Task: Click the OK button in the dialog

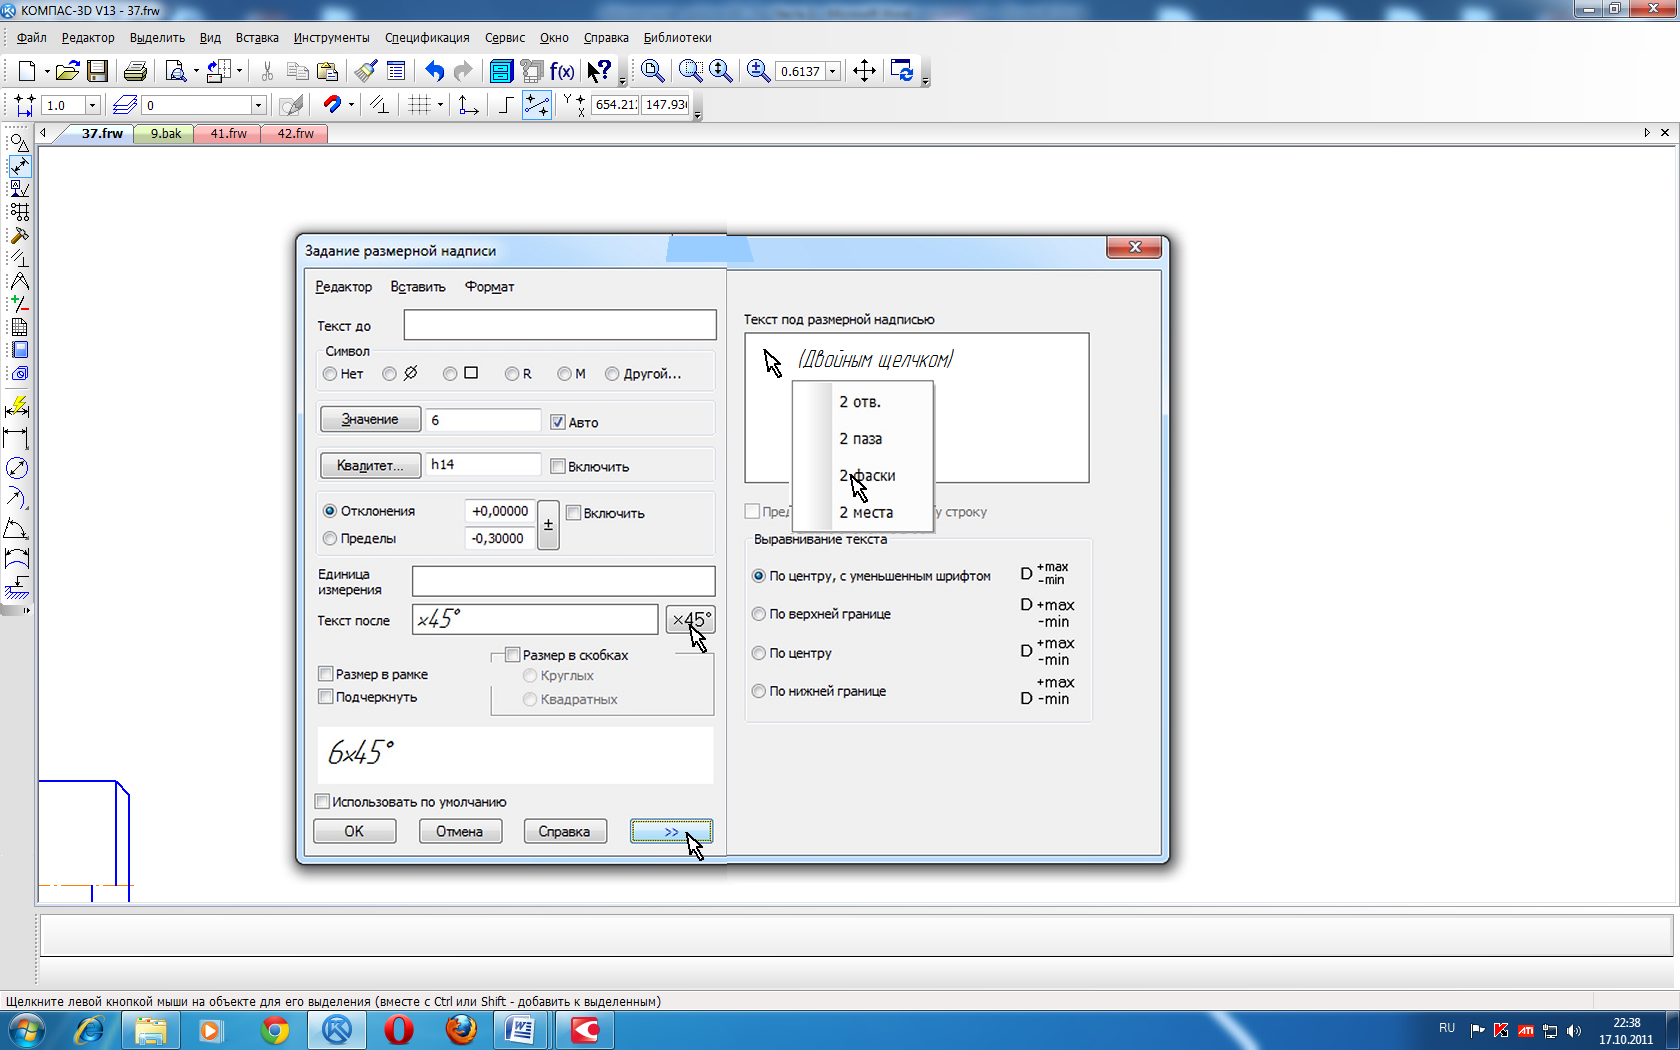Action: pos(354,831)
